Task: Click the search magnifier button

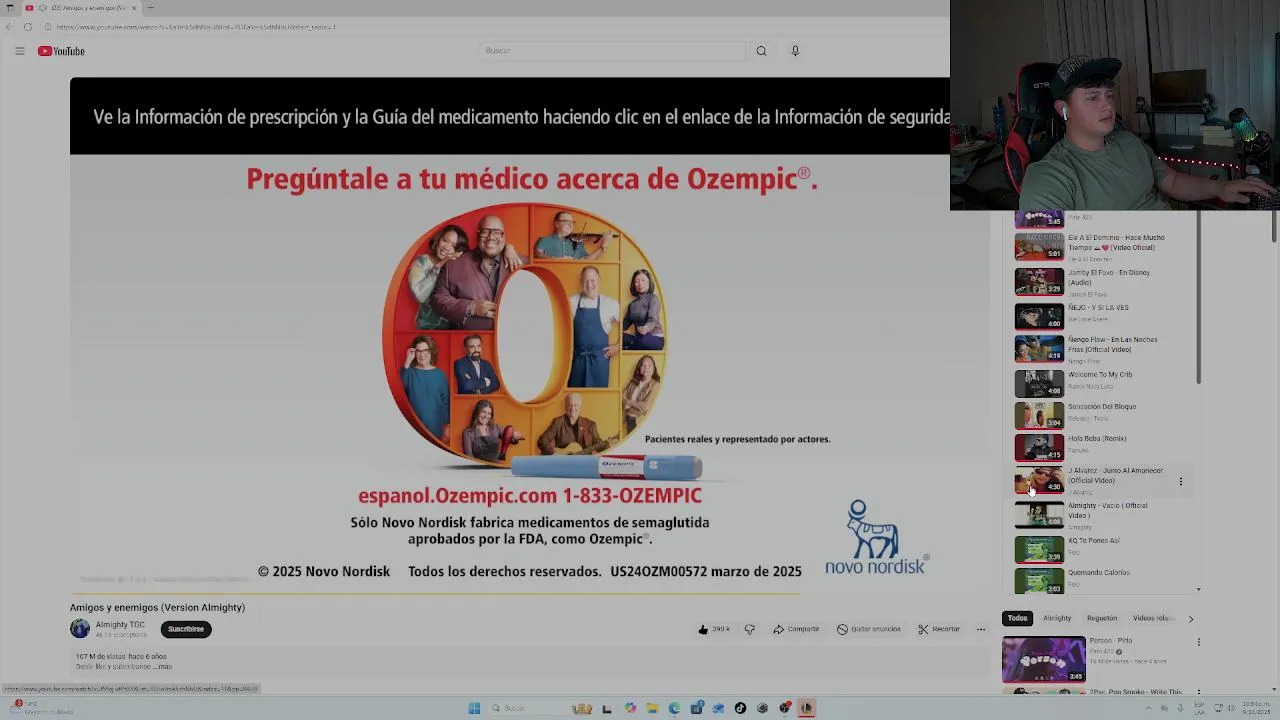Action: (761, 51)
